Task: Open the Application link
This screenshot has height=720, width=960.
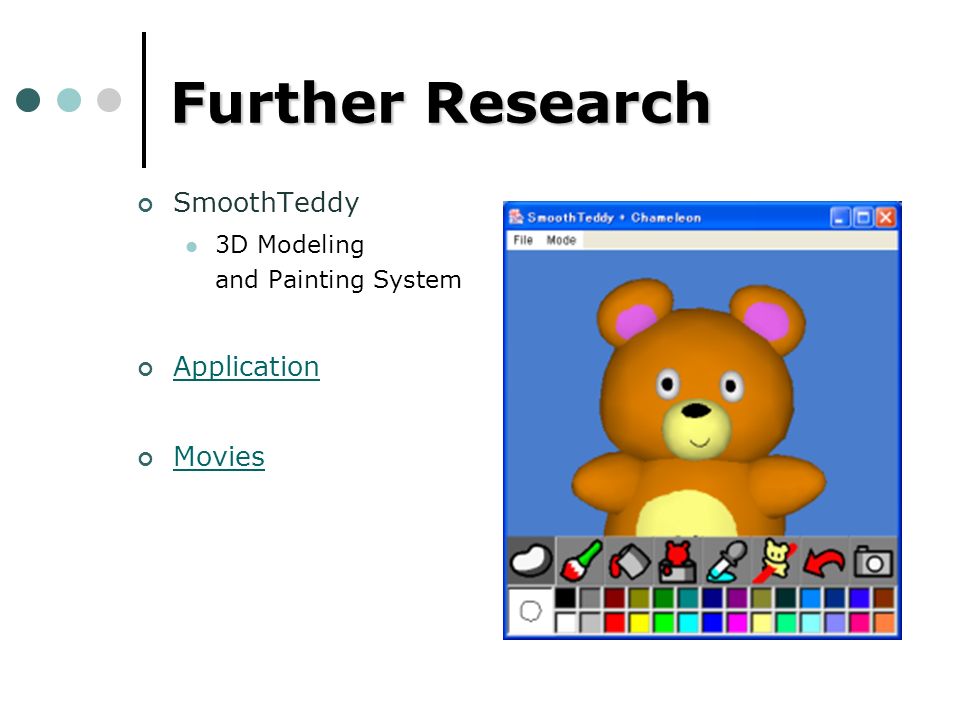Action: coord(246,367)
